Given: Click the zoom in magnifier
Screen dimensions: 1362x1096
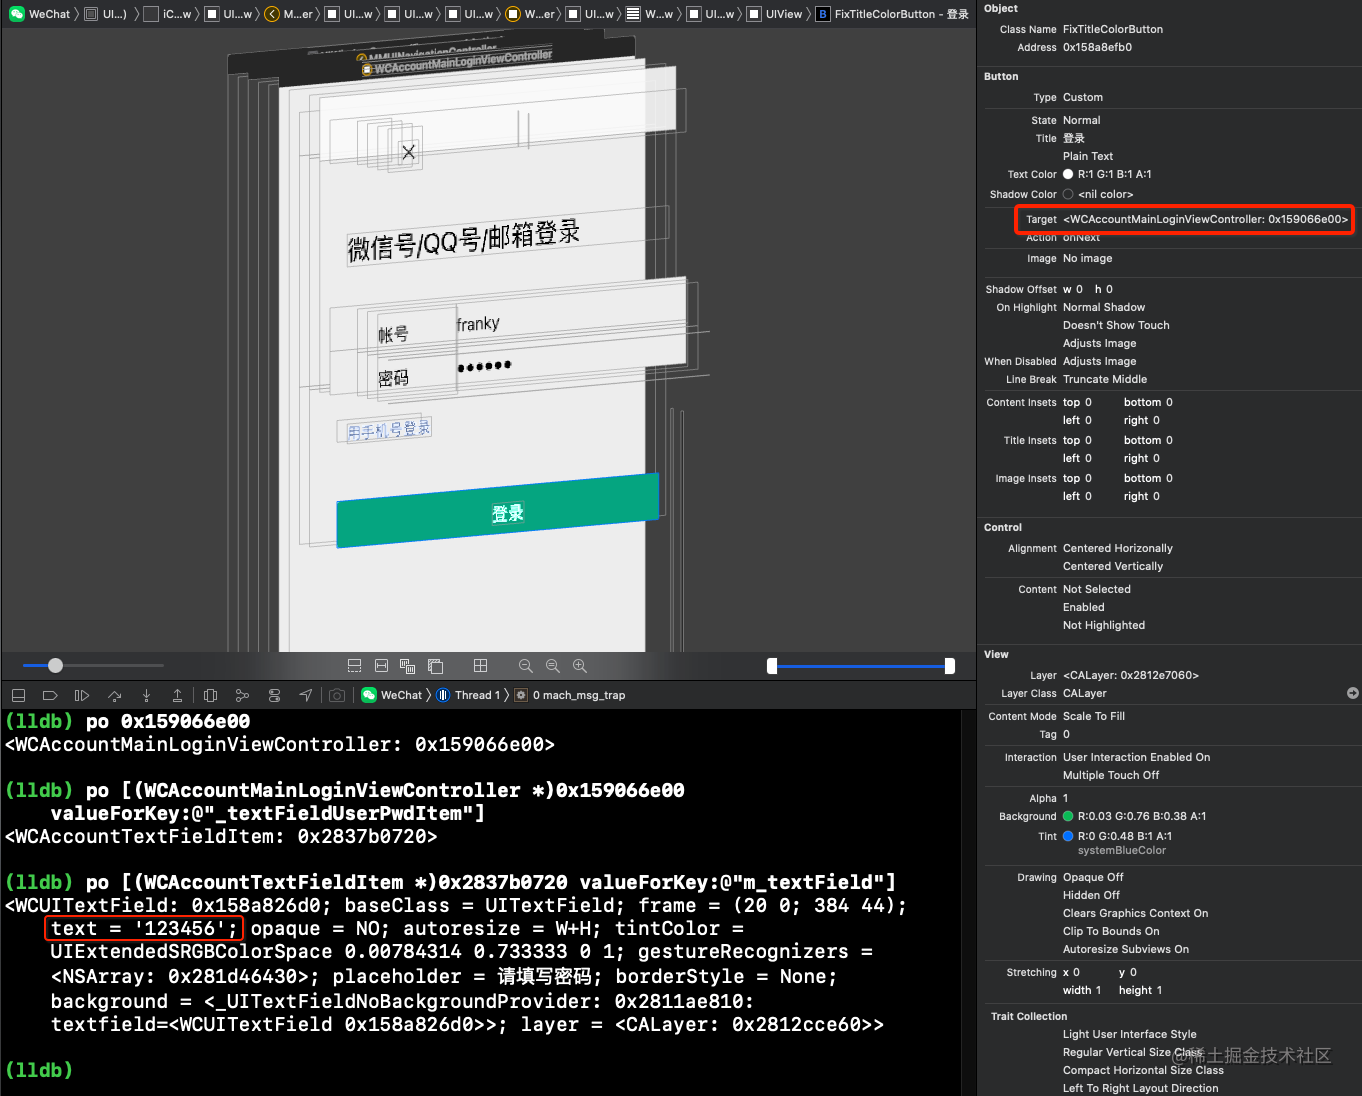Looking at the screenshot, I should tap(580, 666).
